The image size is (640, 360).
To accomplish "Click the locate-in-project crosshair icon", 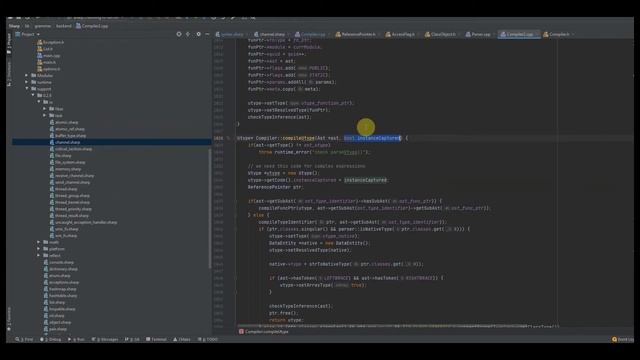I will 179,34.
